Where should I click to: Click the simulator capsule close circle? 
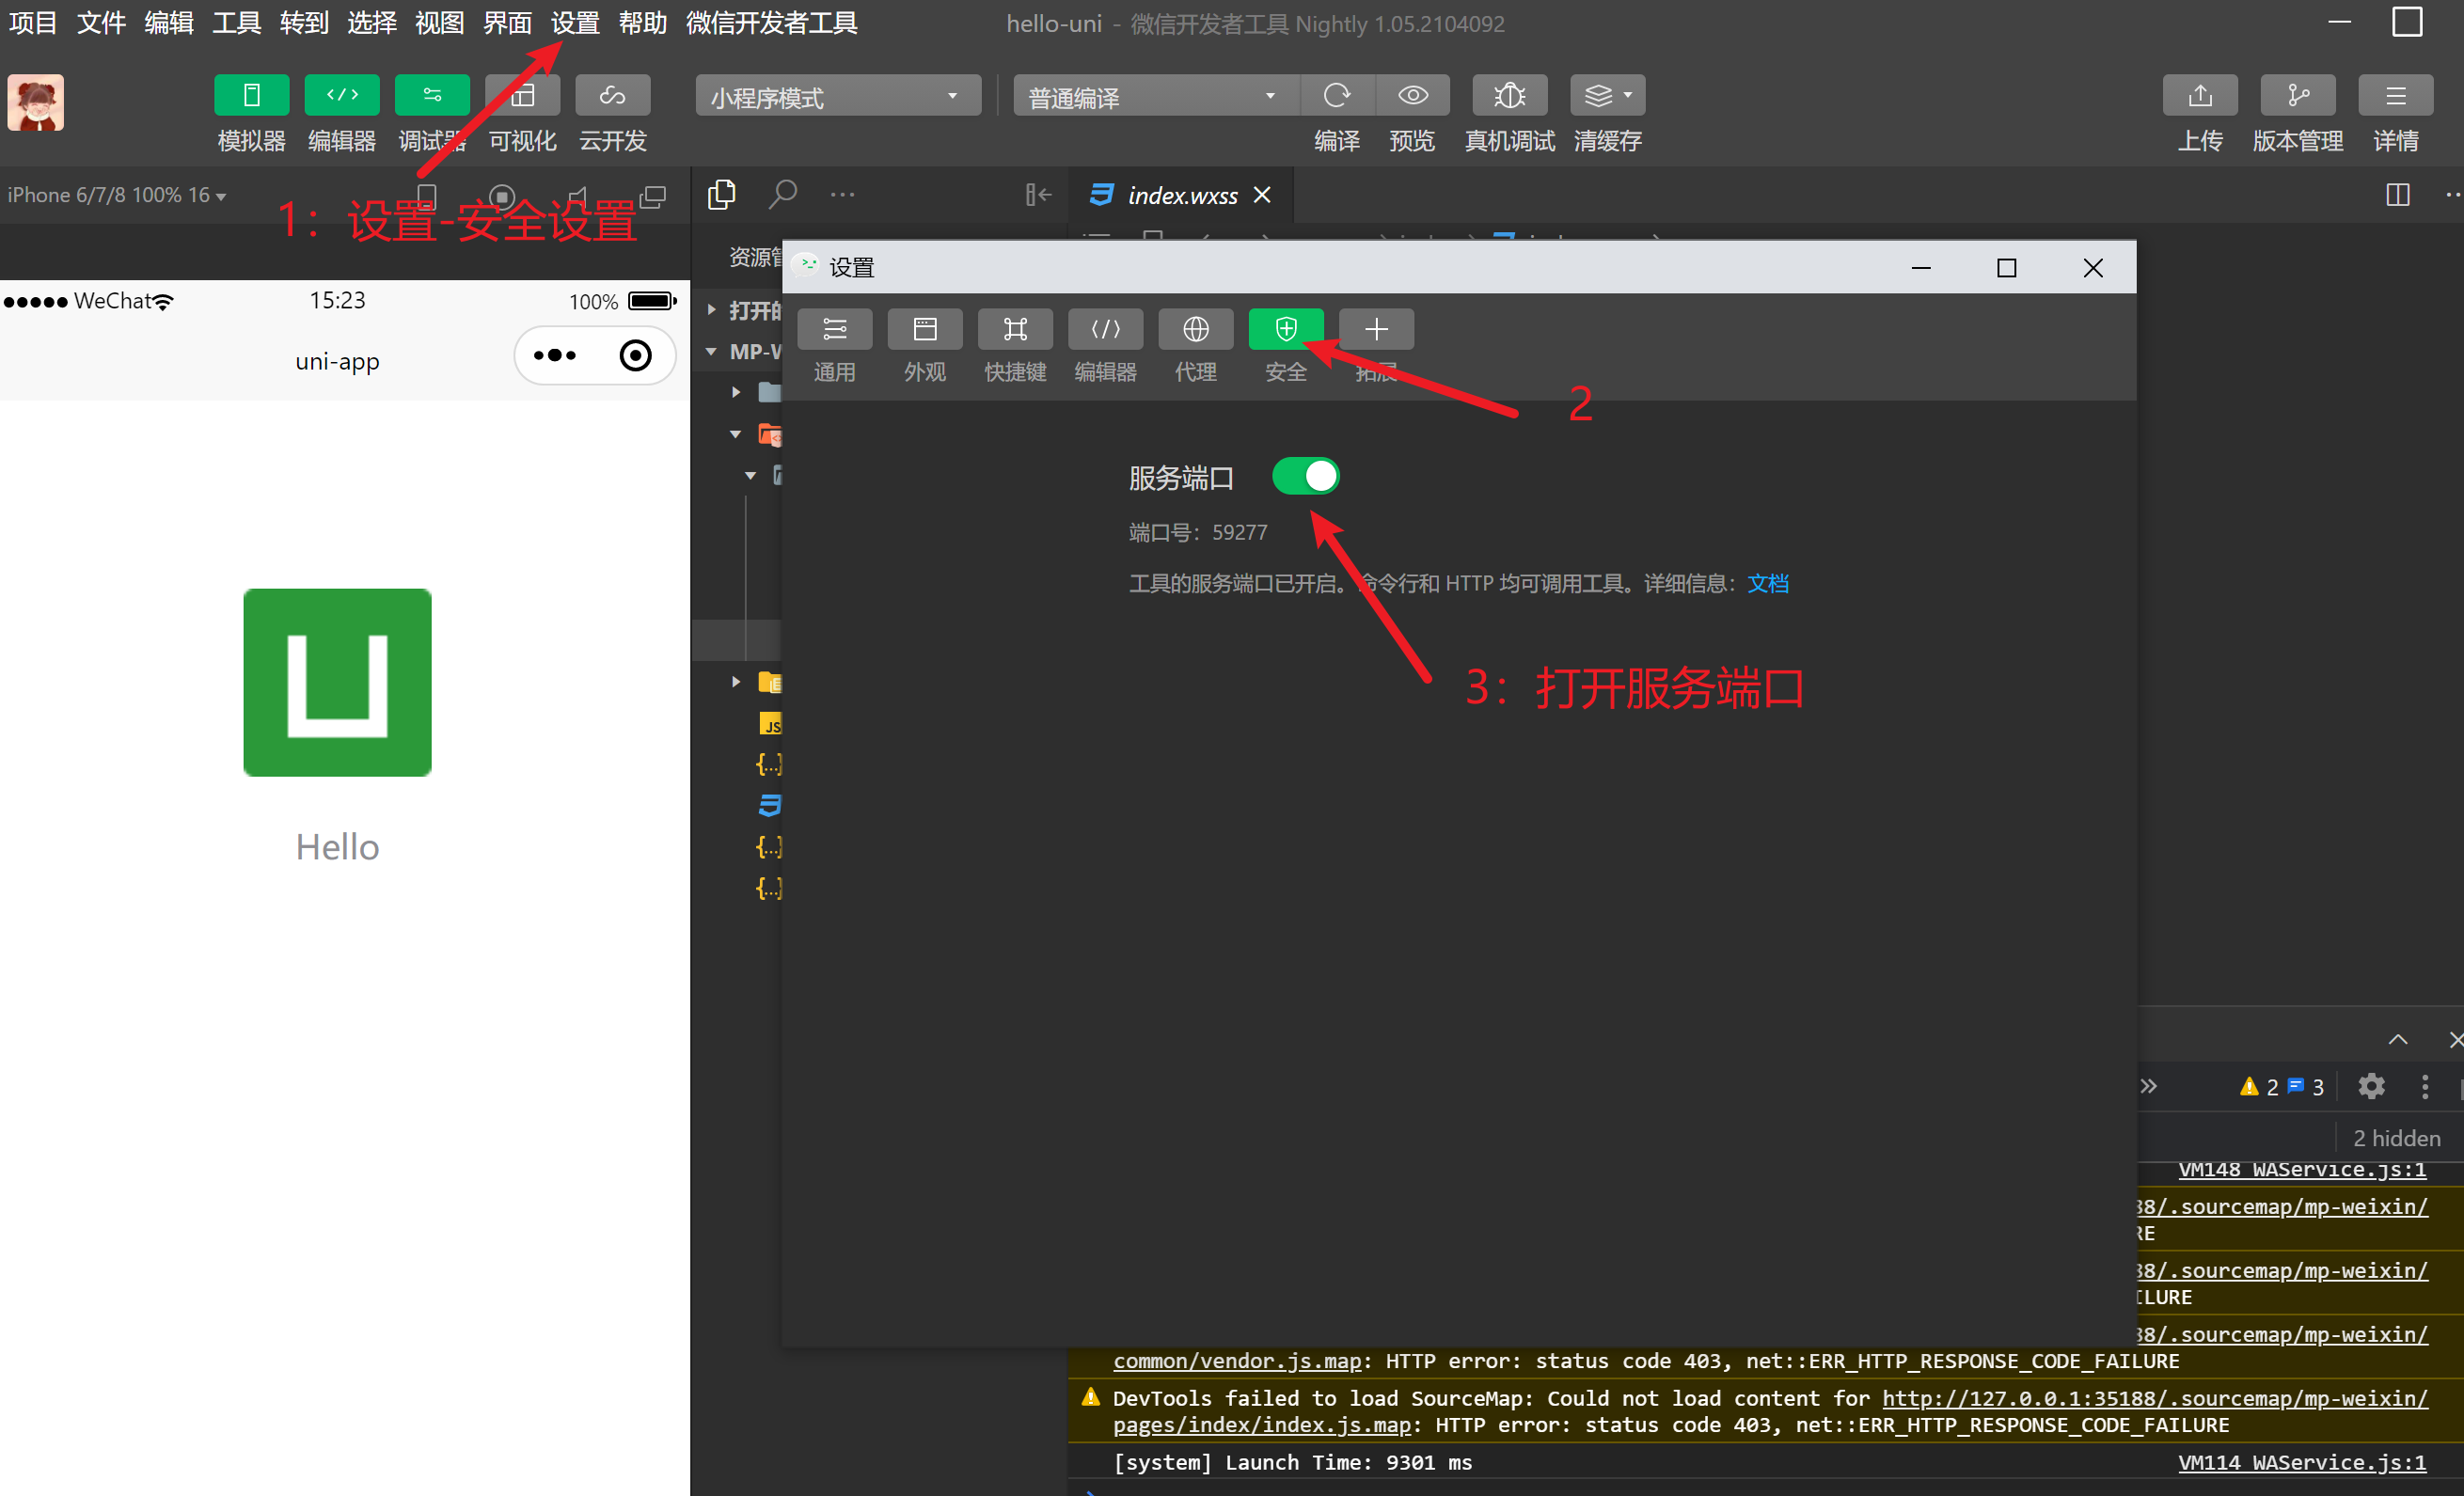coord(636,355)
